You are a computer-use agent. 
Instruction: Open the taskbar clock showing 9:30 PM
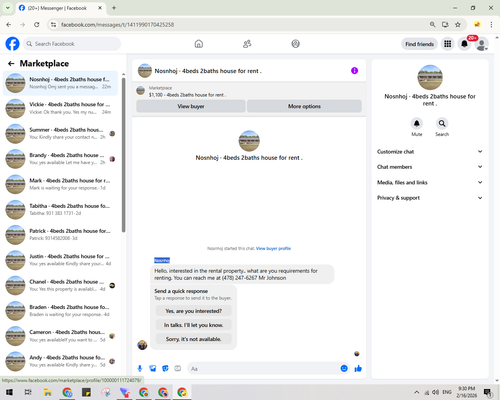click(467, 392)
